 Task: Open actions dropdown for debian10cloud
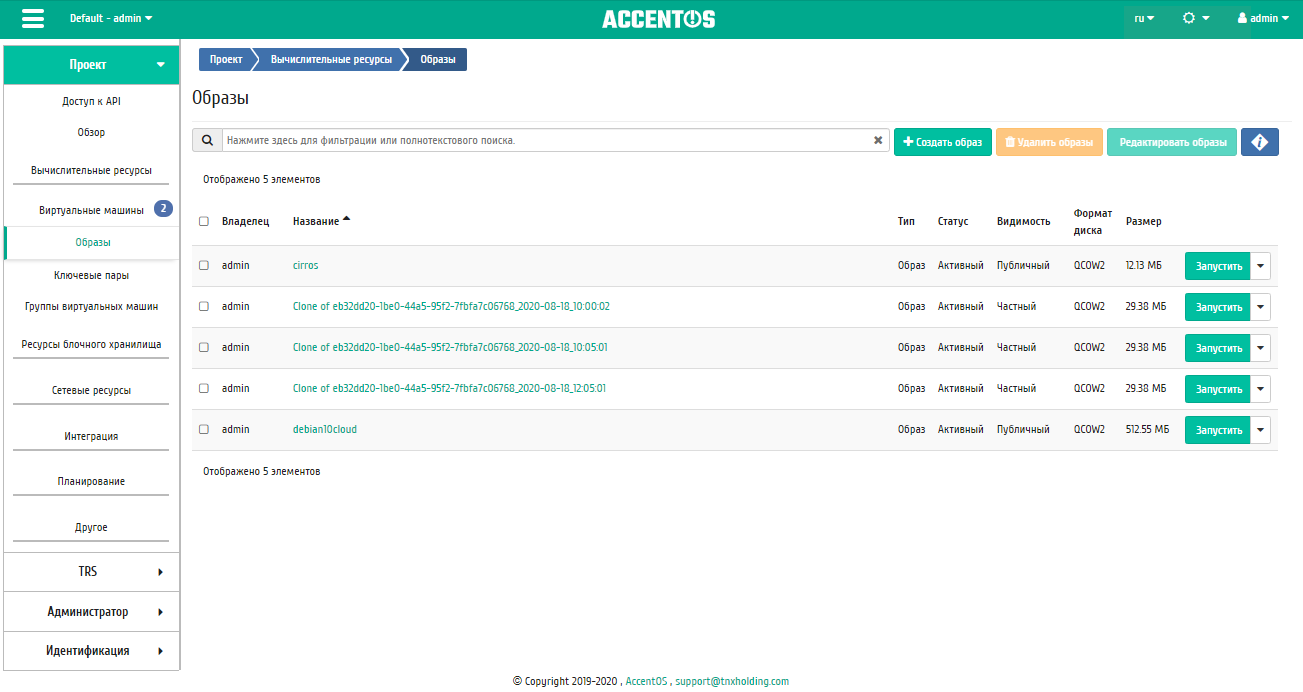(x=1260, y=430)
